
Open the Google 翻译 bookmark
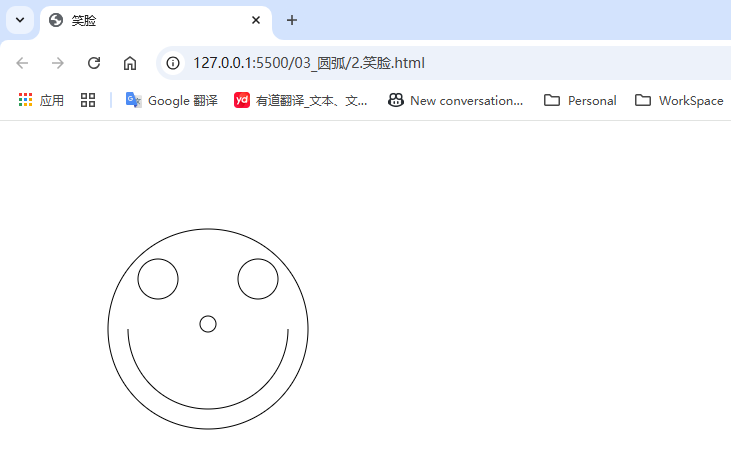(x=172, y=100)
